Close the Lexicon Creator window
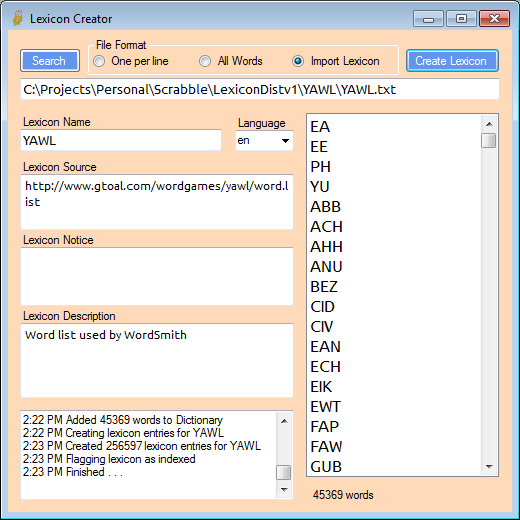The image size is (520, 520). click(494, 19)
